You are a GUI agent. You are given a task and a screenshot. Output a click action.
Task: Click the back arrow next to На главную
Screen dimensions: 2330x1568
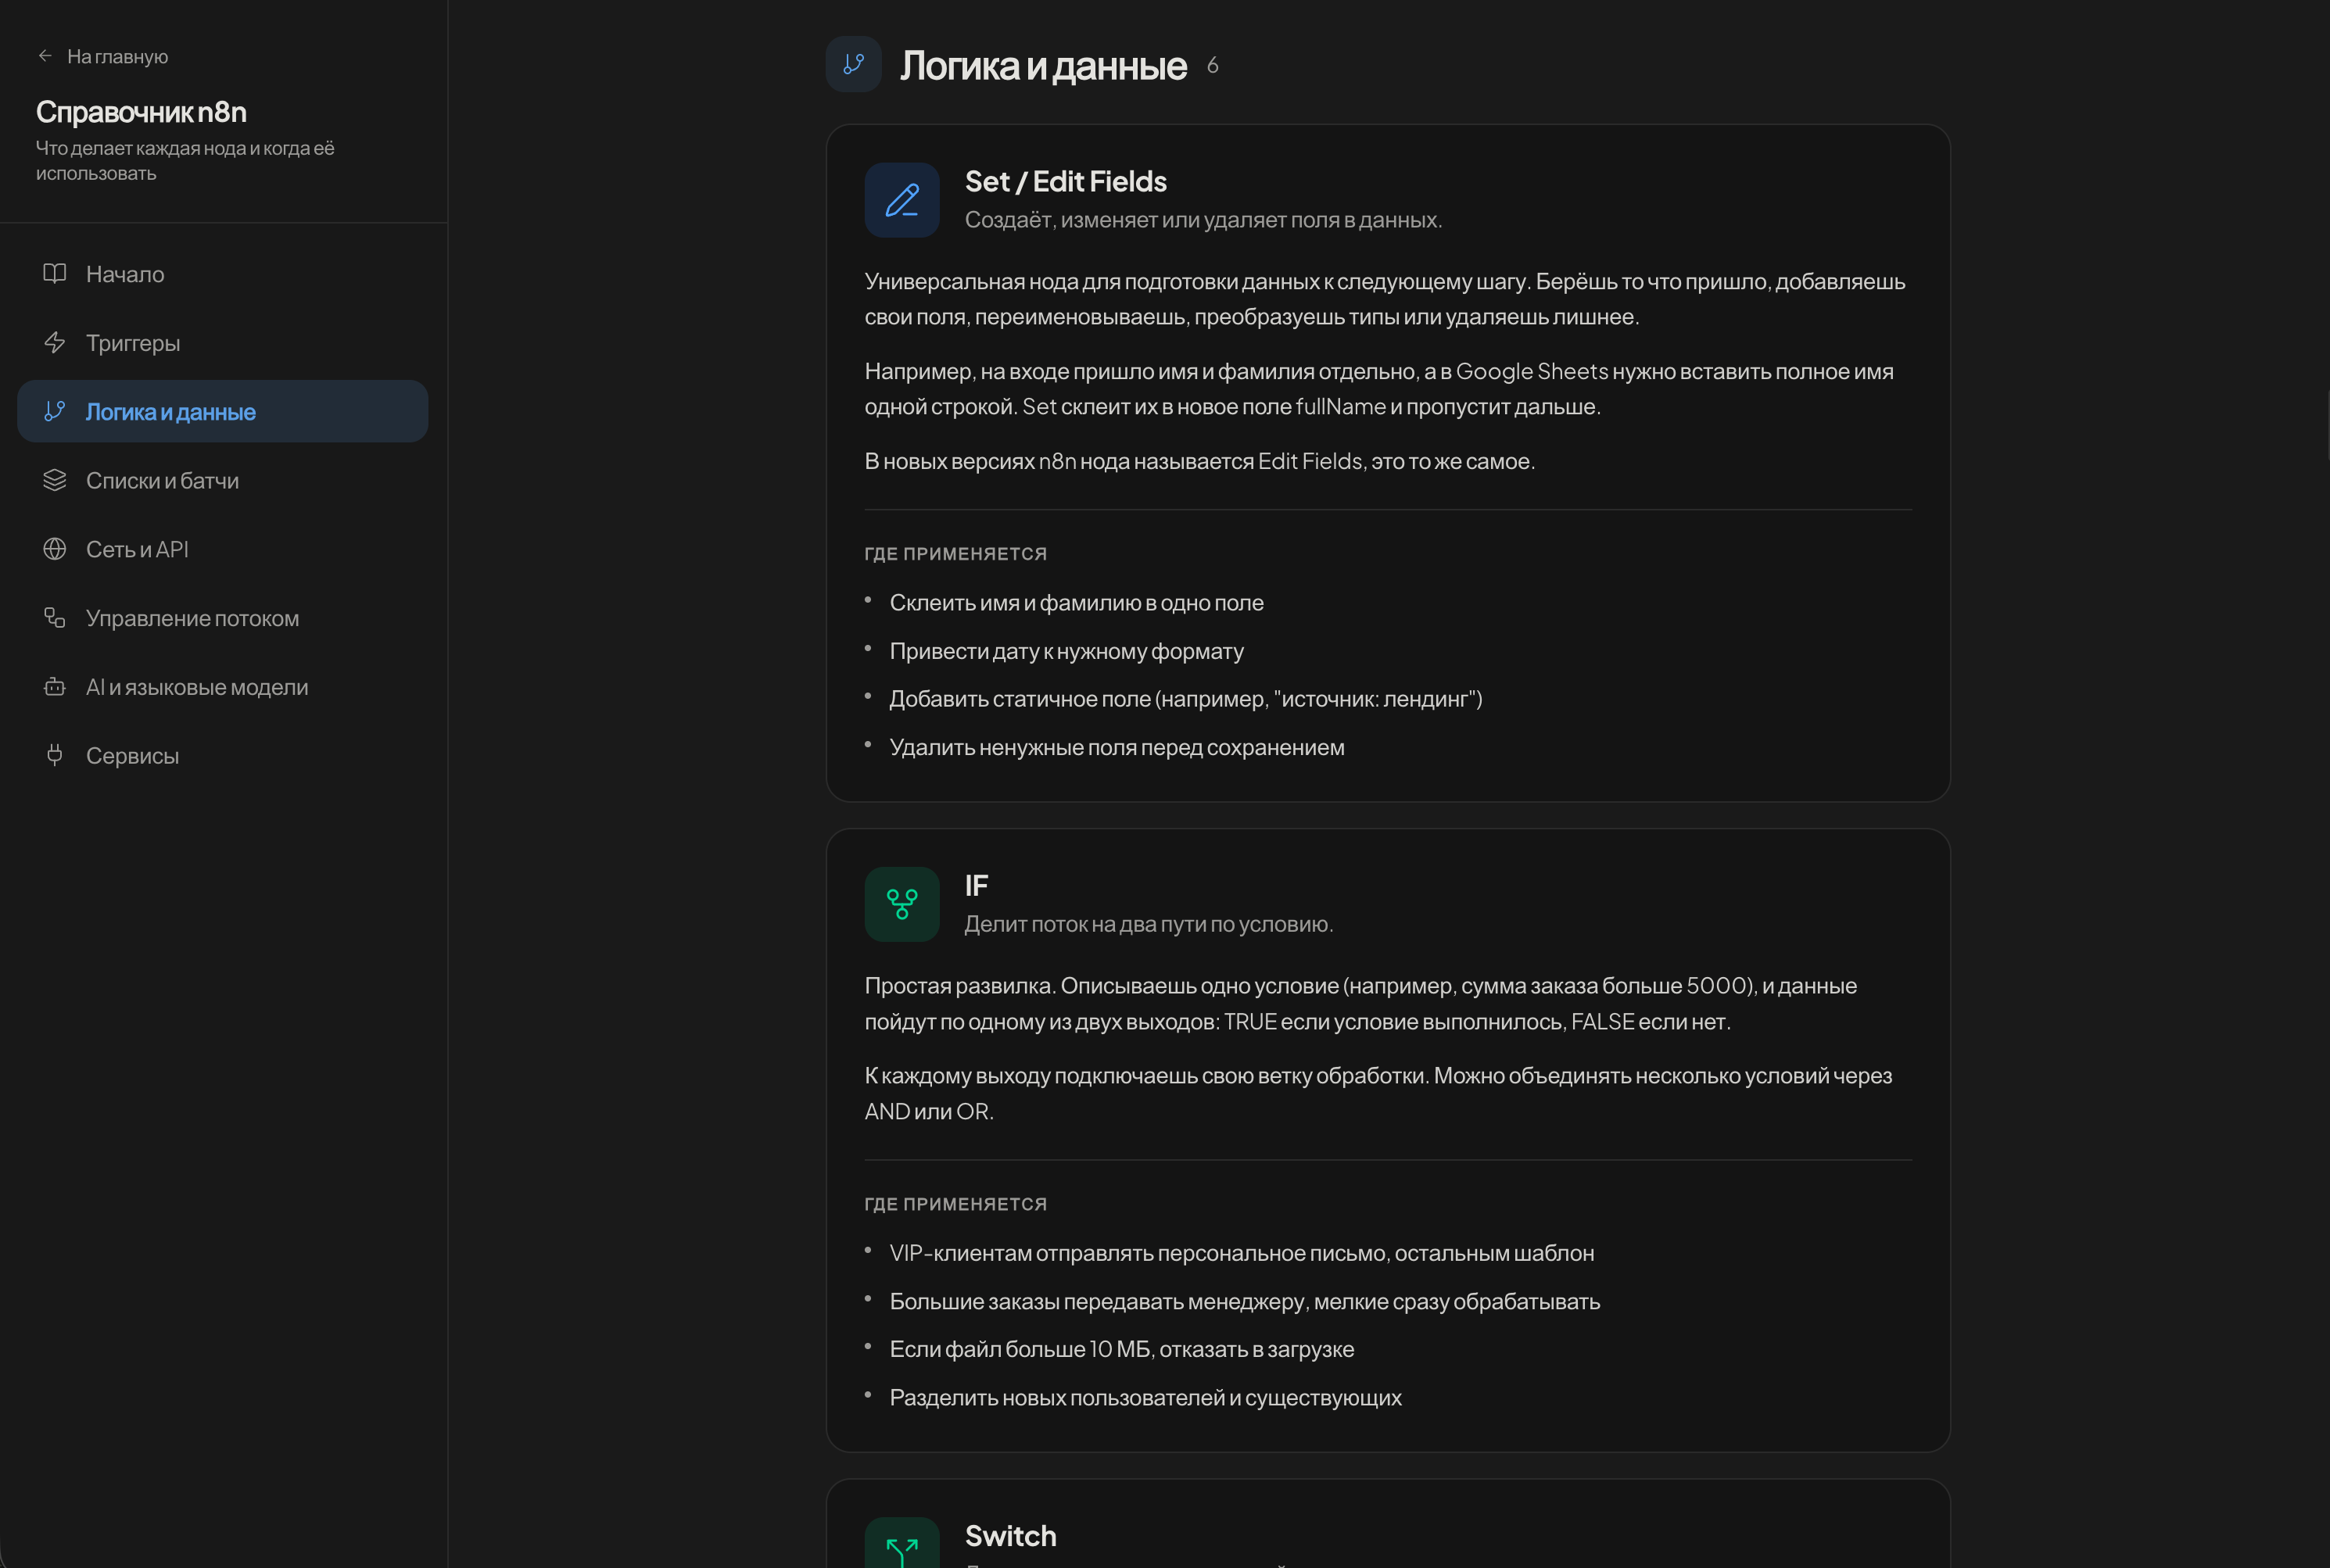[x=45, y=56]
